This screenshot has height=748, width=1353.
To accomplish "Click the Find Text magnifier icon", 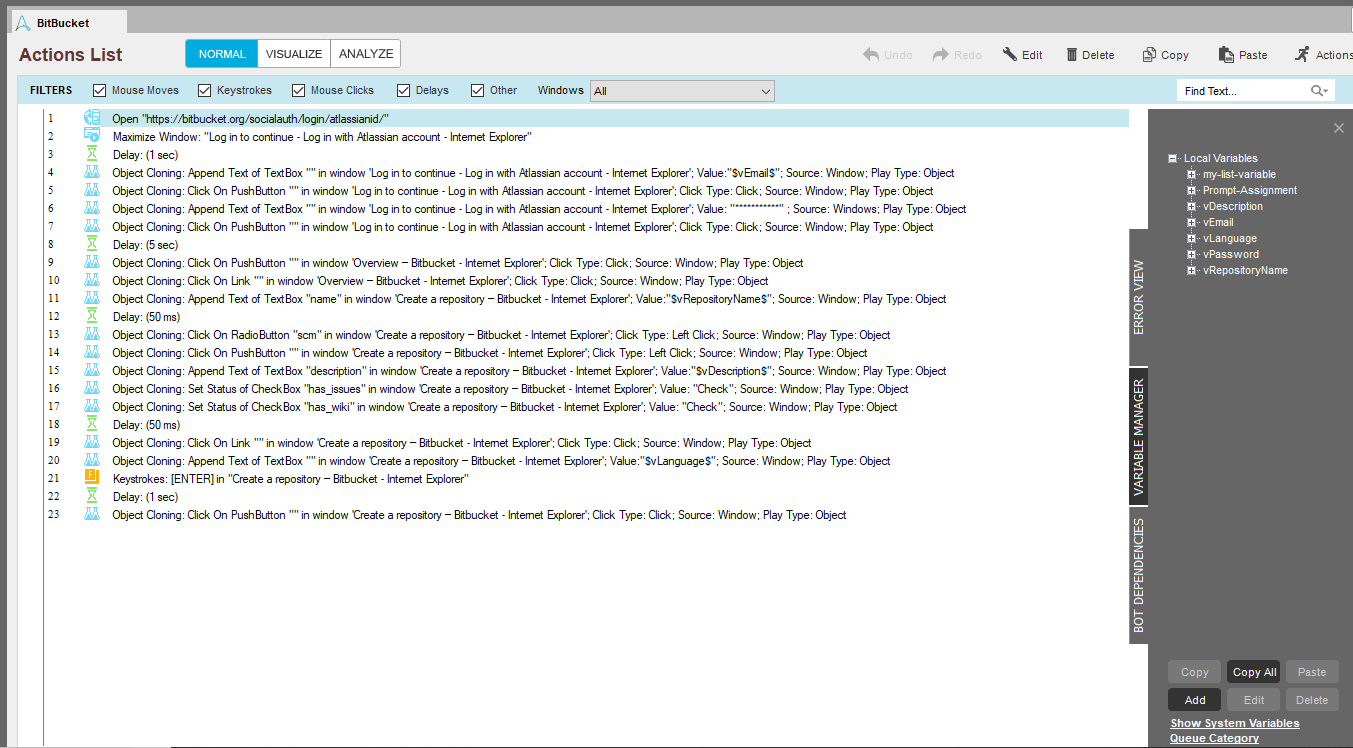I will tap(1320, 91).
